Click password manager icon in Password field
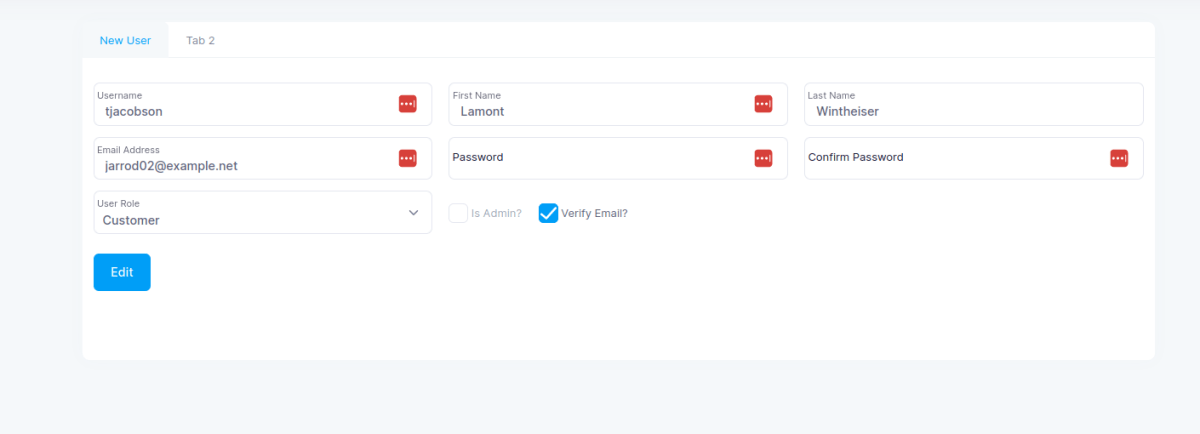The image size is (1200, 434). point(763,158)
